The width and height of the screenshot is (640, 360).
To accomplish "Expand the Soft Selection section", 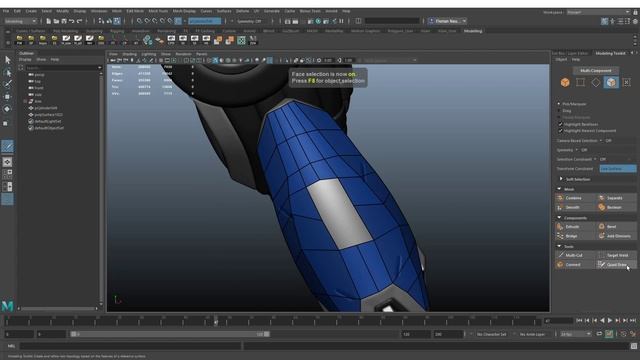I will 561,179.
